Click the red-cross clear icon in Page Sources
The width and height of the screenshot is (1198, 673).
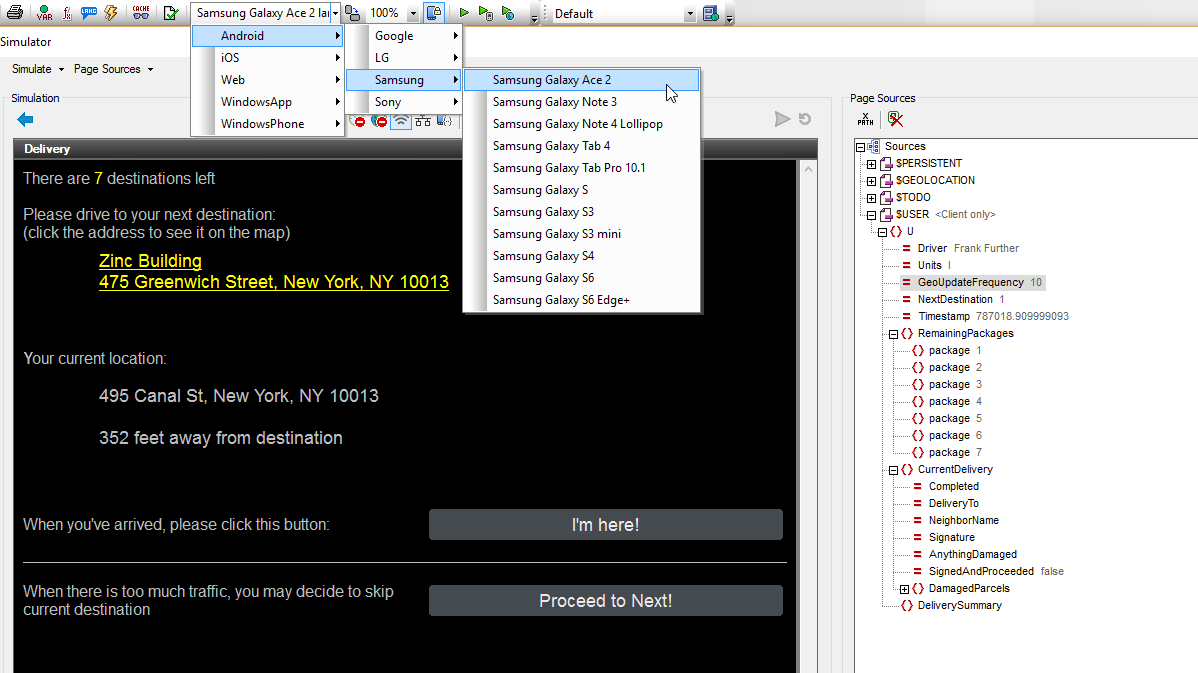(x=895, y=119)
